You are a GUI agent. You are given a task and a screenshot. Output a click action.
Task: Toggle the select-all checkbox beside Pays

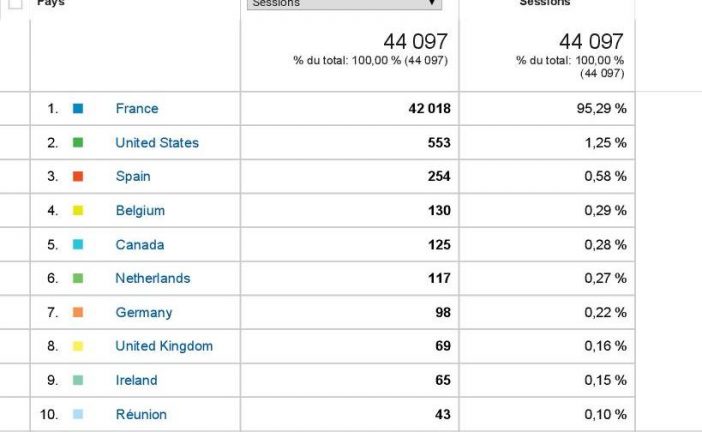point(15,3)
